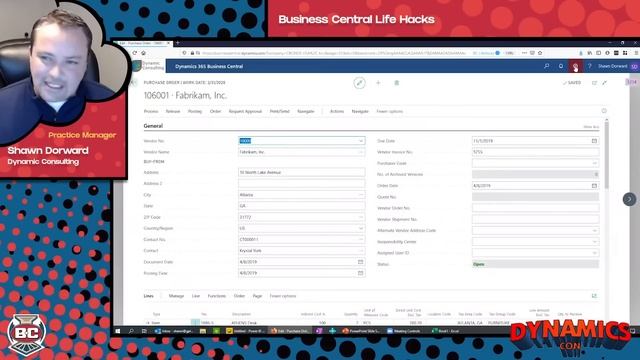640x360 pixels.
Task: Open PowerPoint from the taskbar
Action: [x=362, y=331]
